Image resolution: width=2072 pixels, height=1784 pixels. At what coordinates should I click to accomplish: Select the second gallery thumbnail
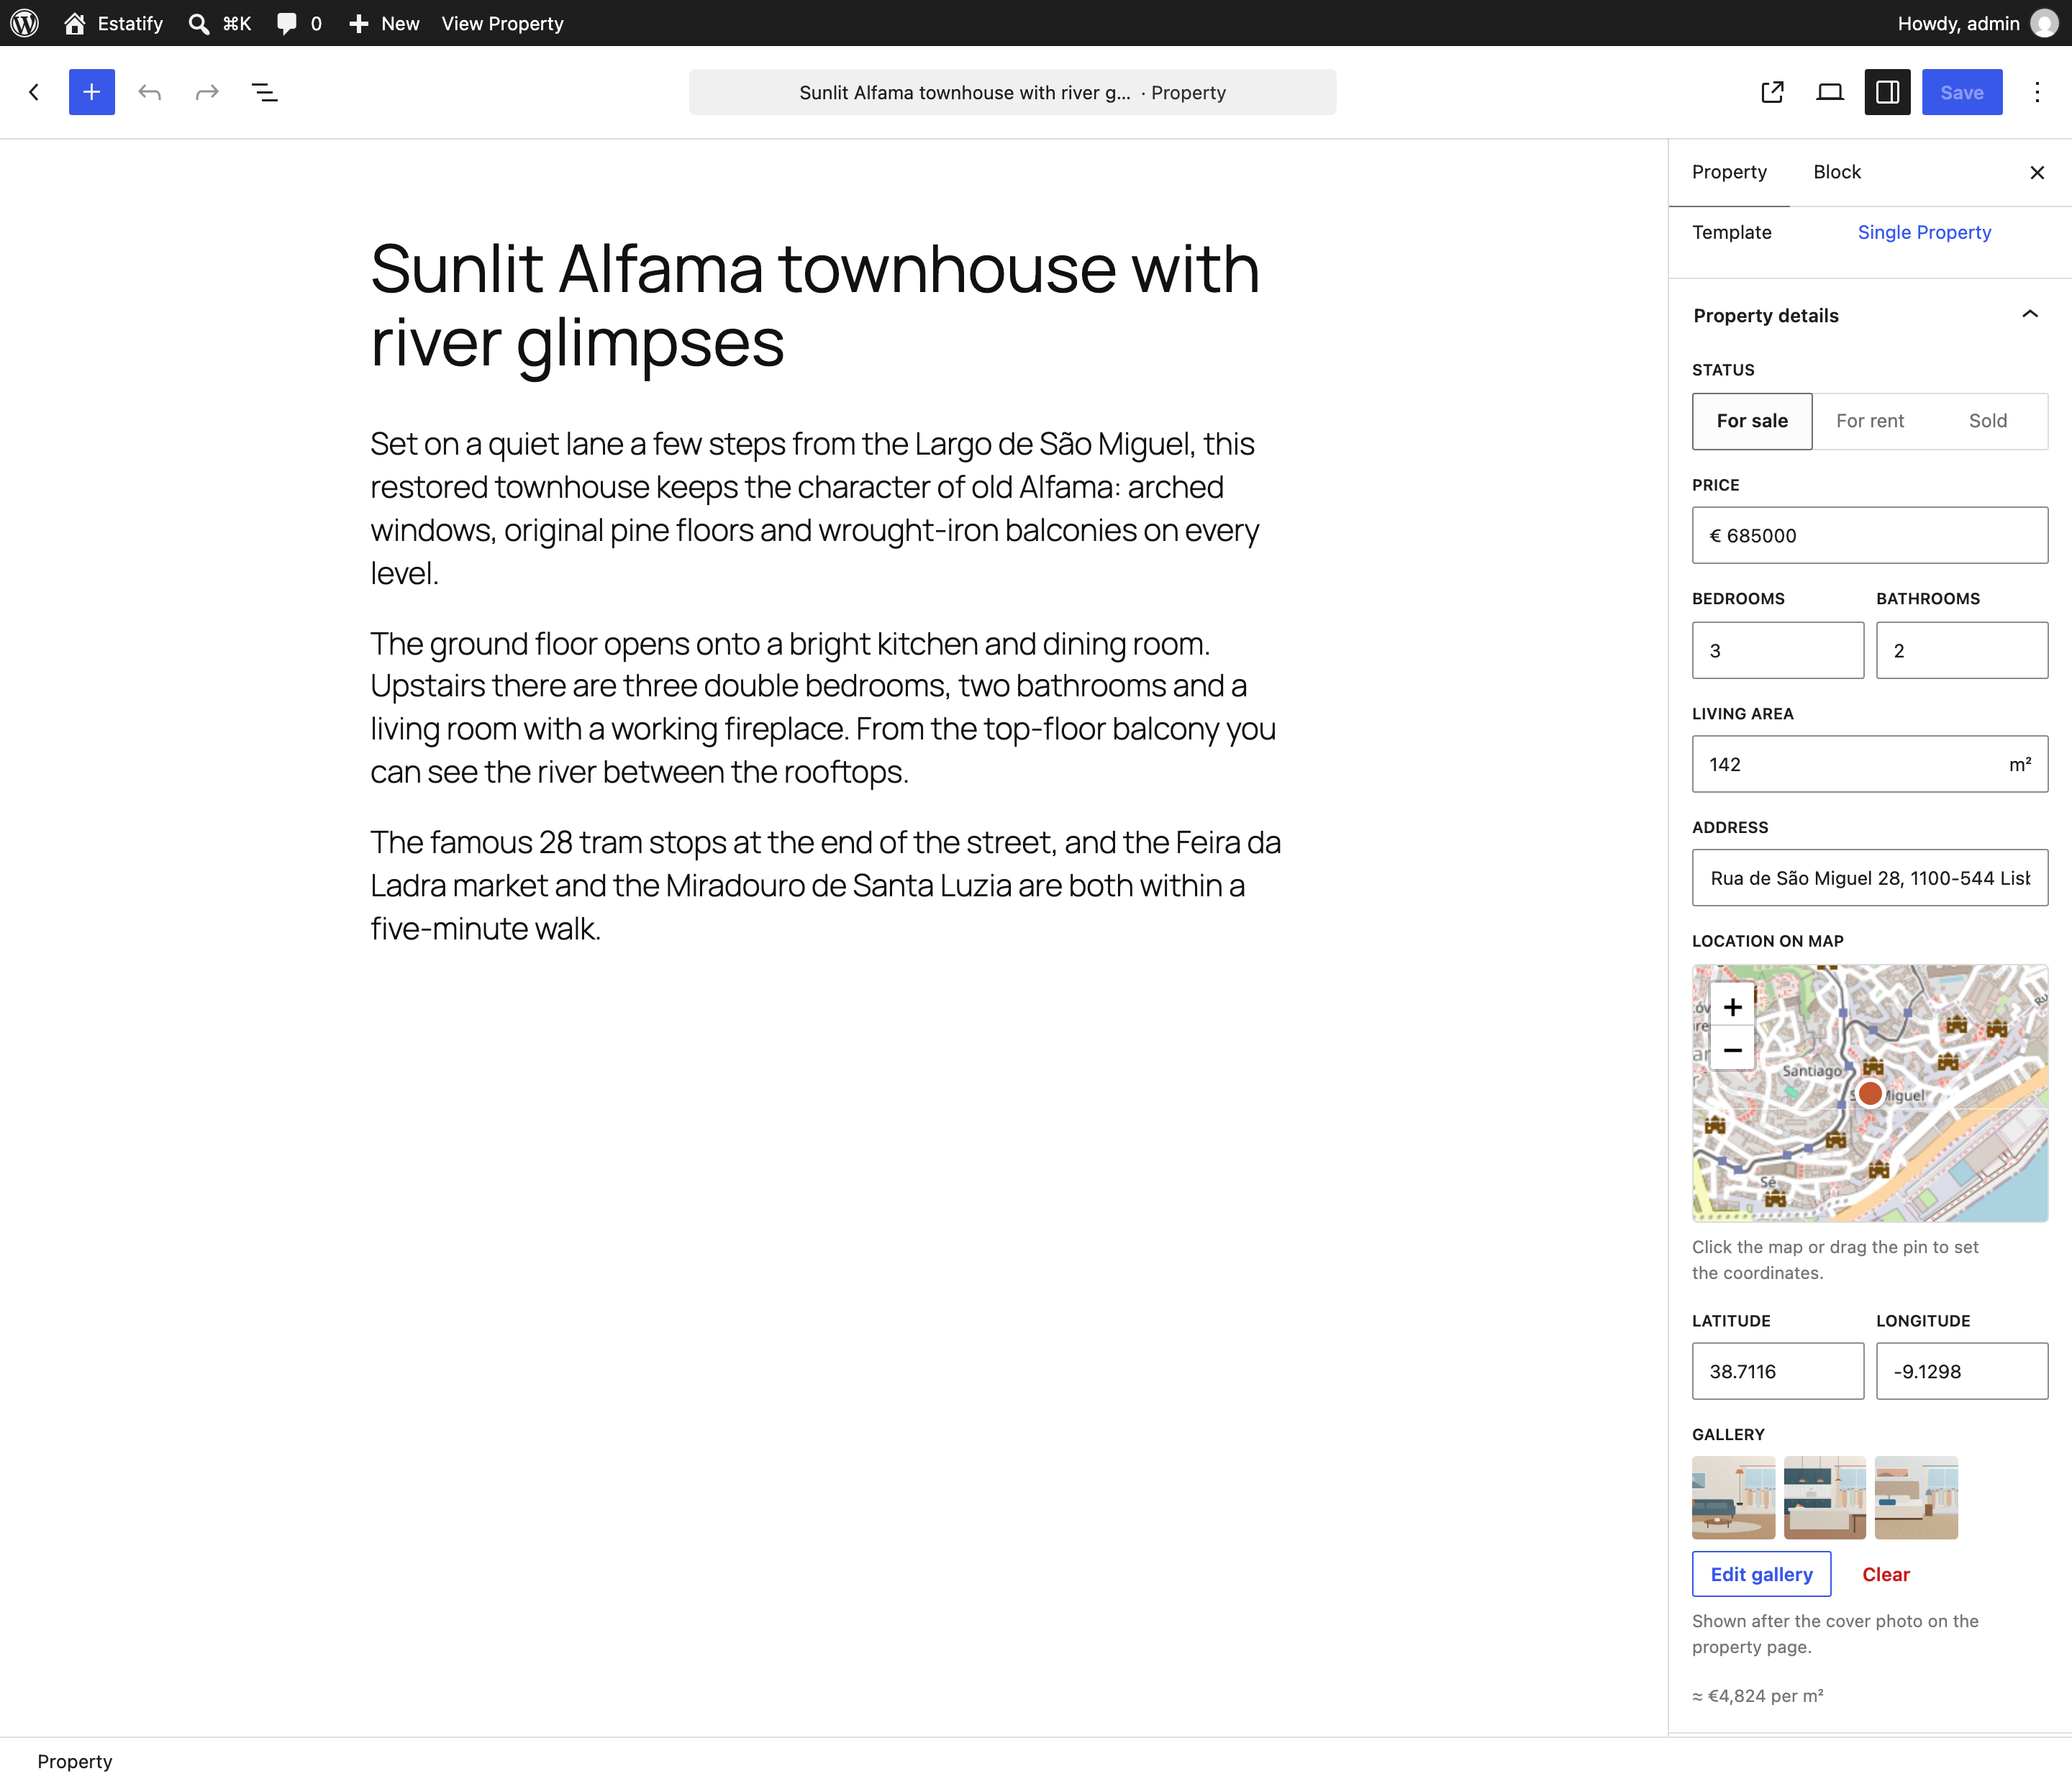click(x=1825, y=1498)
